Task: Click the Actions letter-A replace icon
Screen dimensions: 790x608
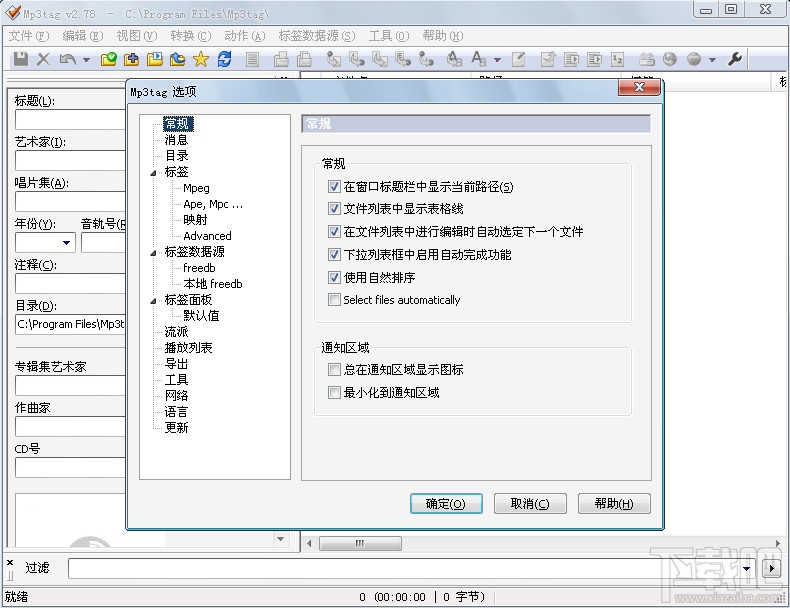Action: [x=454, y=59]
